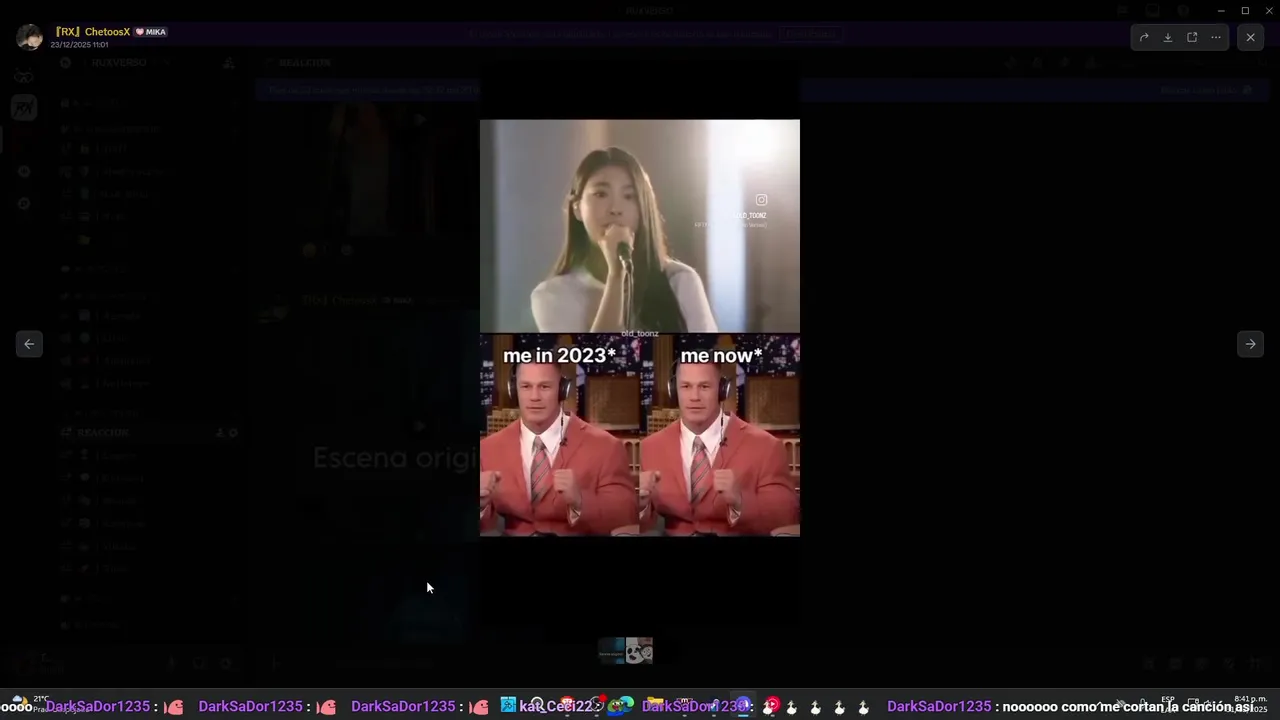
Task: Click the meme image in the viewer
Action: 640,328
